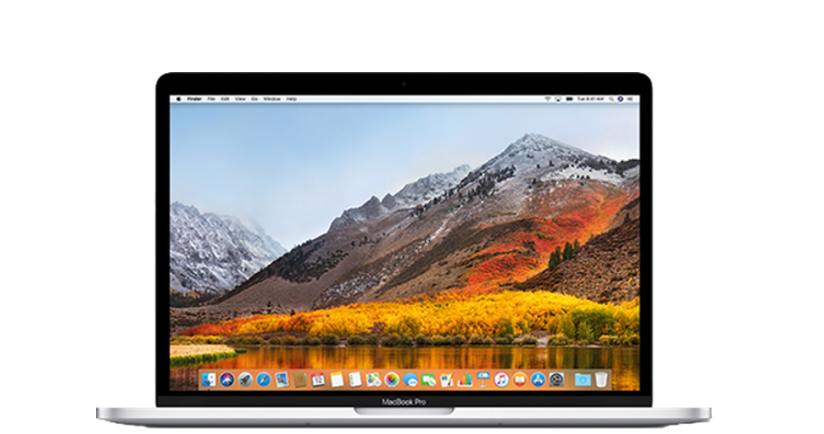Open FaceTime icon in Dock

pyautogui.click(x=428, y=379)
